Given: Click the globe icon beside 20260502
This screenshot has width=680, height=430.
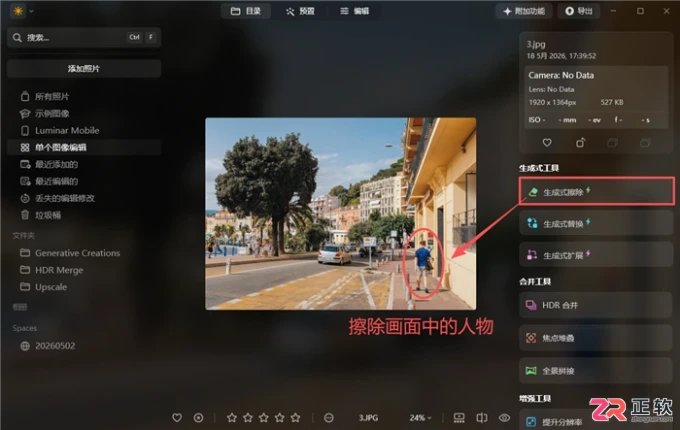Looking at the screenshot, I should [25, 346].
